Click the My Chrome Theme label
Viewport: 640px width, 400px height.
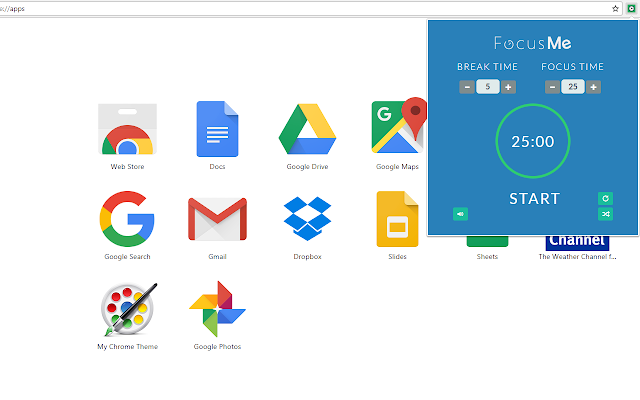click(127, 347)
